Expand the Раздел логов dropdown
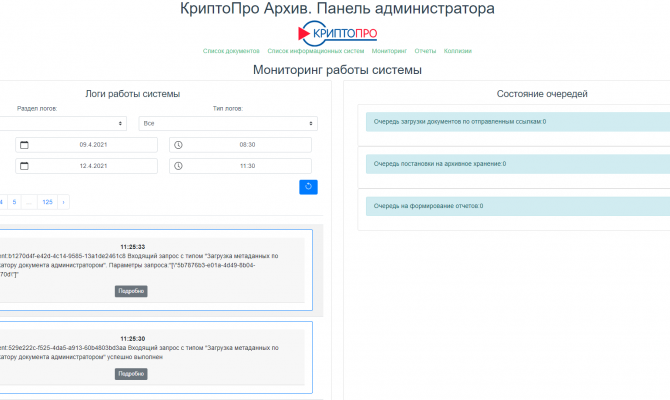Viewport: 670px width, 400px height. click(63, 124)
